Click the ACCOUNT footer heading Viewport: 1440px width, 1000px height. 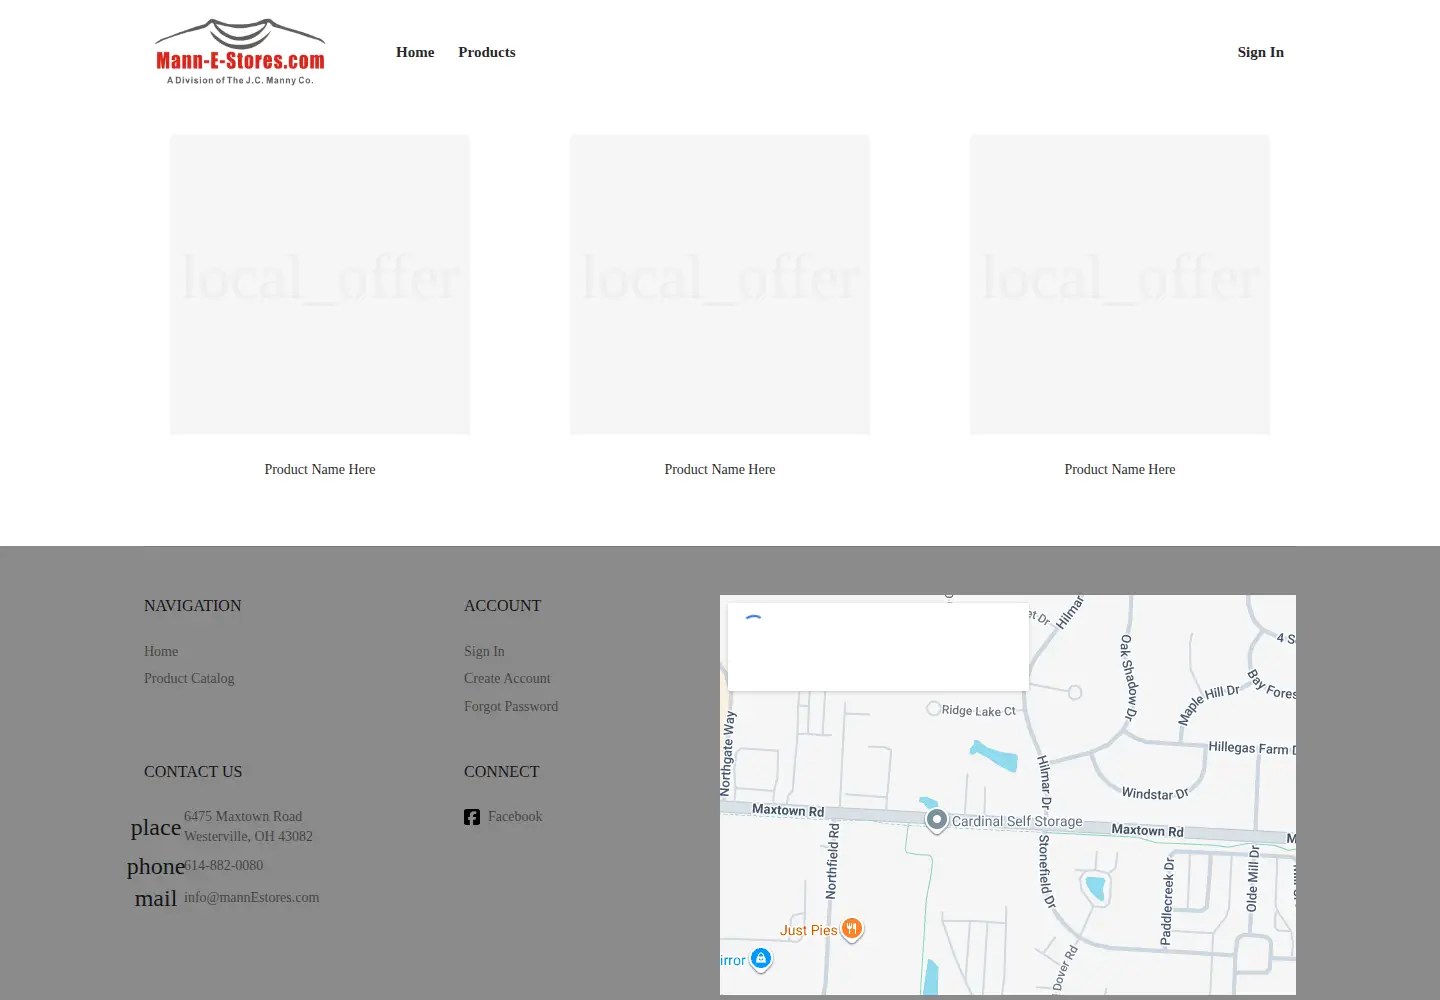(x=502, y=606)
